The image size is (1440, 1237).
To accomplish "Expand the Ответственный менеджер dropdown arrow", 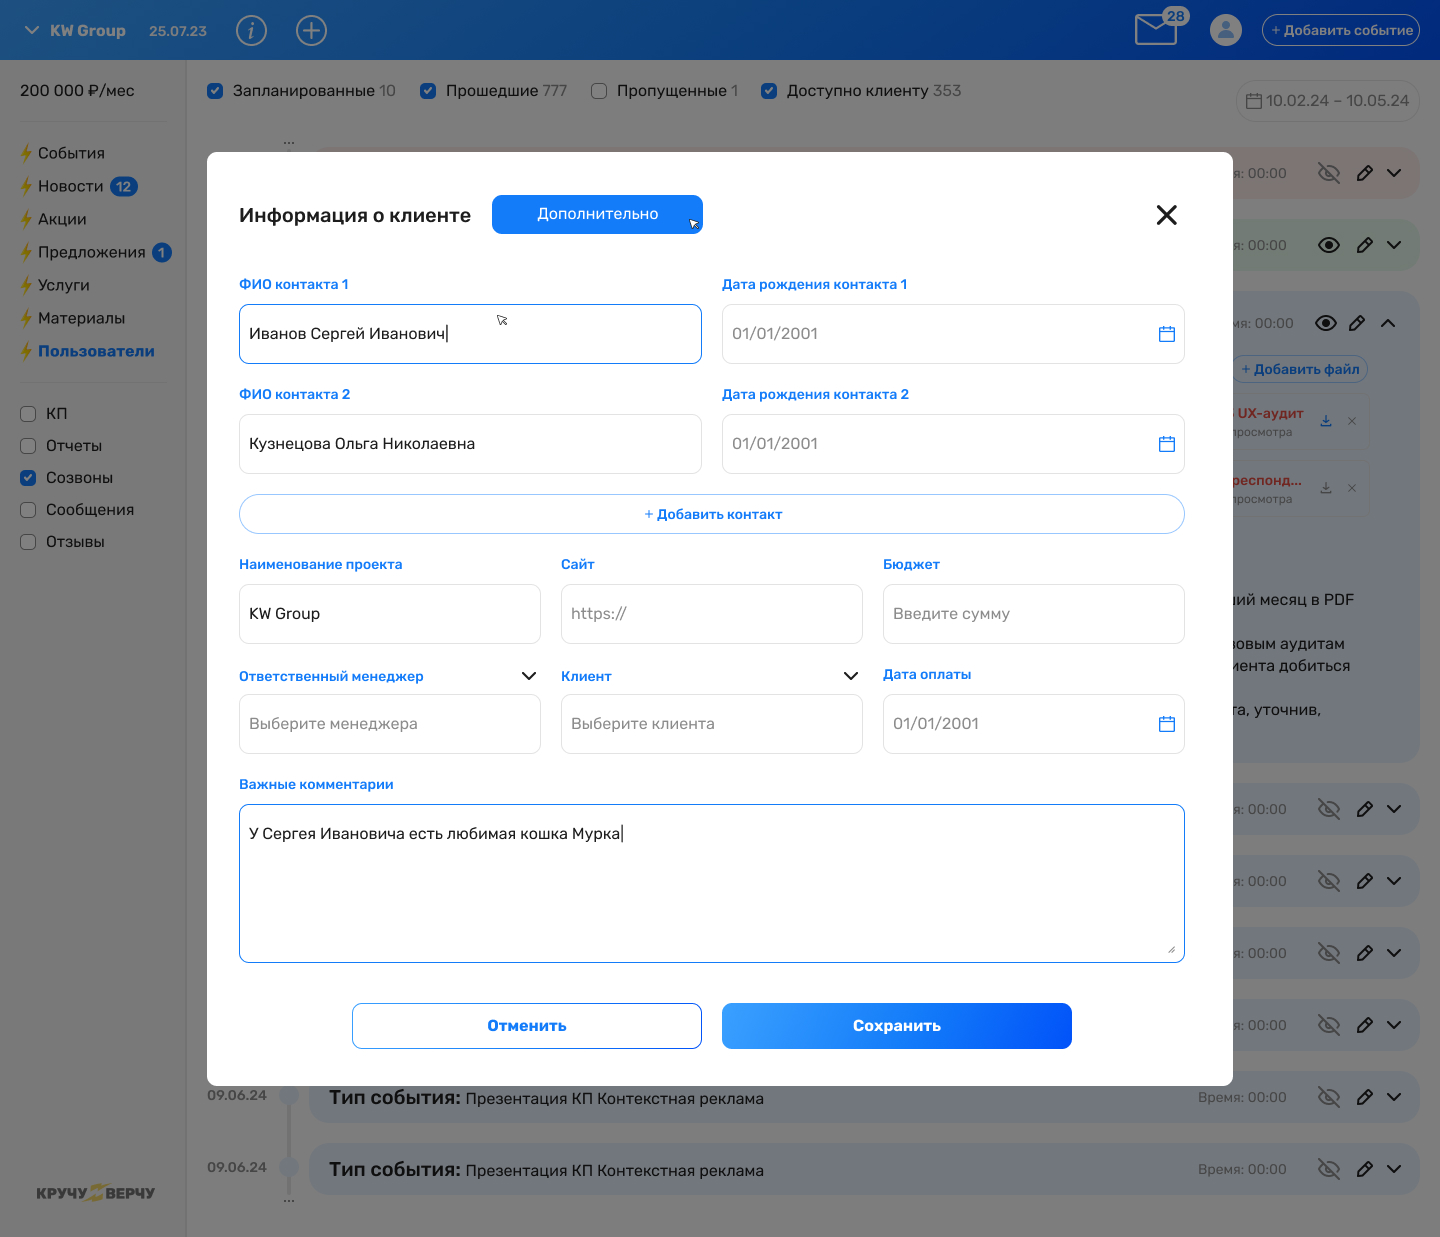I will [x=529, y=676].
